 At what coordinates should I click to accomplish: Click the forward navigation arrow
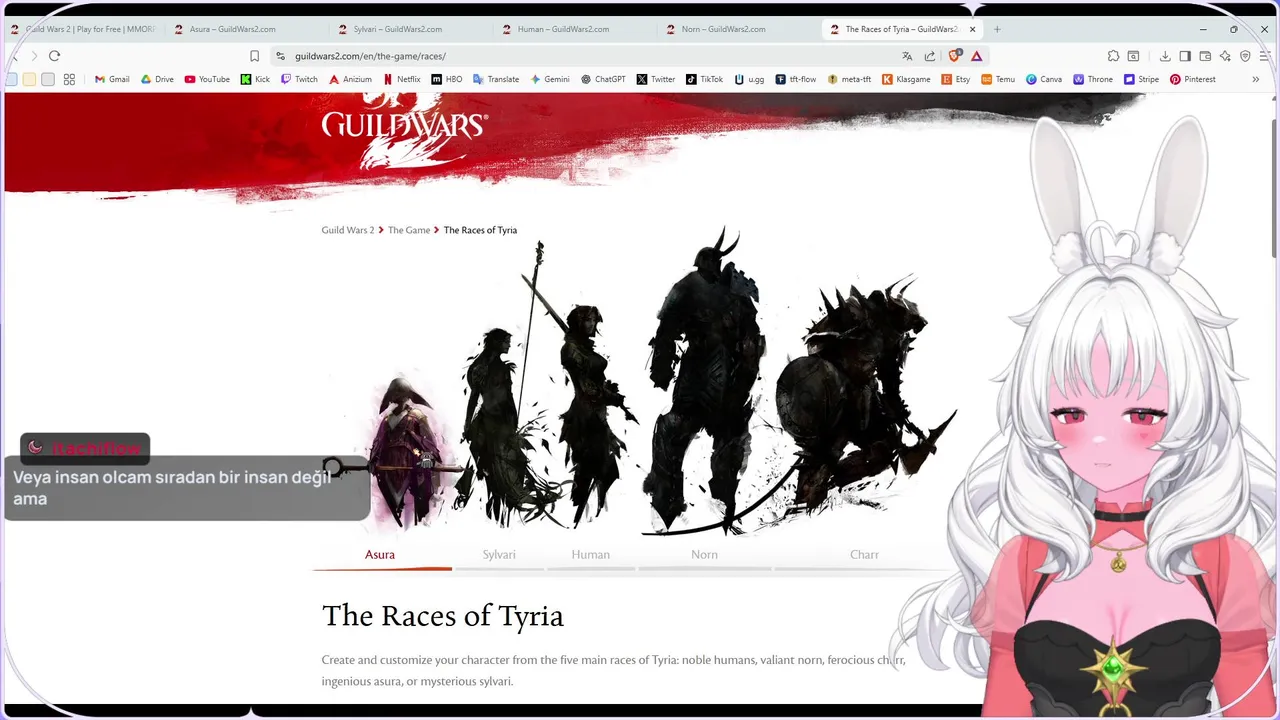click(x=33, y=56)
